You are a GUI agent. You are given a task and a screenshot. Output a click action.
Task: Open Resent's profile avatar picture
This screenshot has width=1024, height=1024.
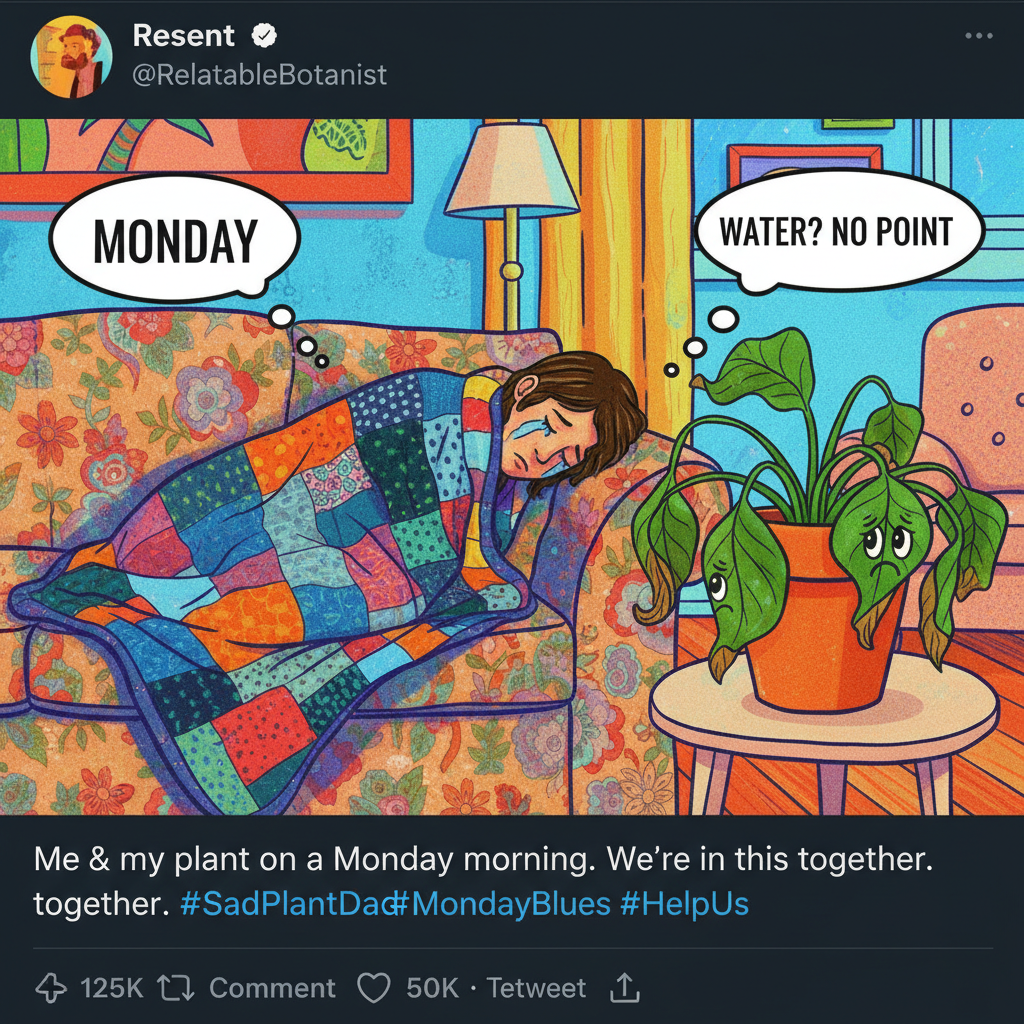(x=72, y=55)
